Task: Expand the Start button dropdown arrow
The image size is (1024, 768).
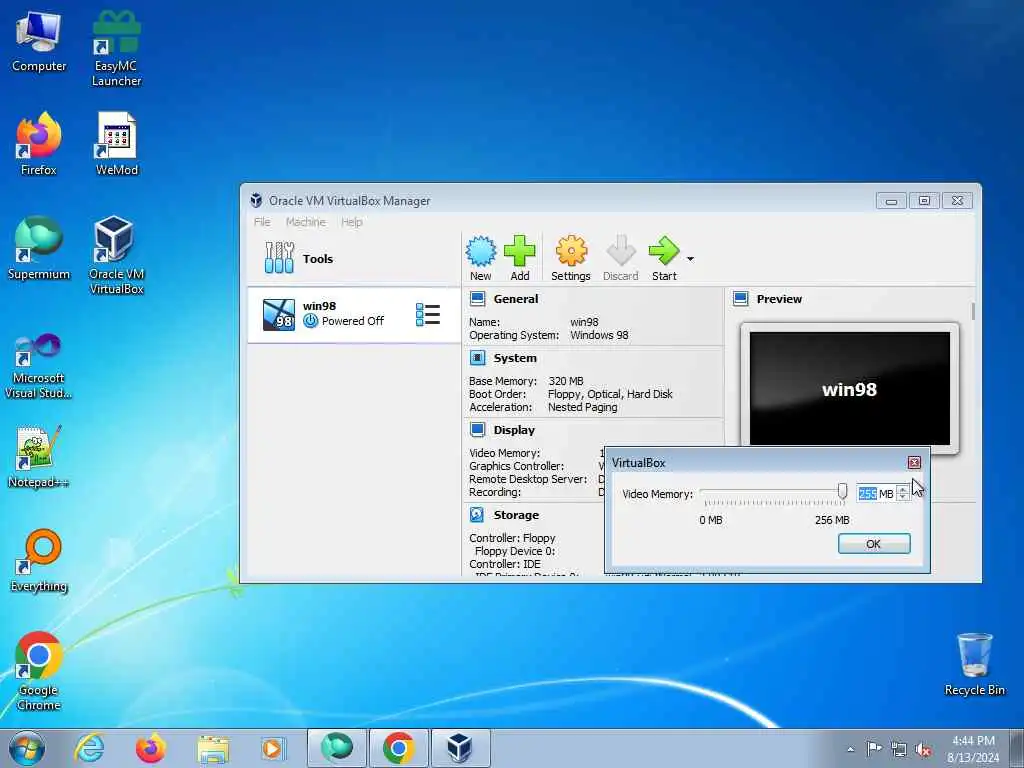Action: [x=690, y=259]
